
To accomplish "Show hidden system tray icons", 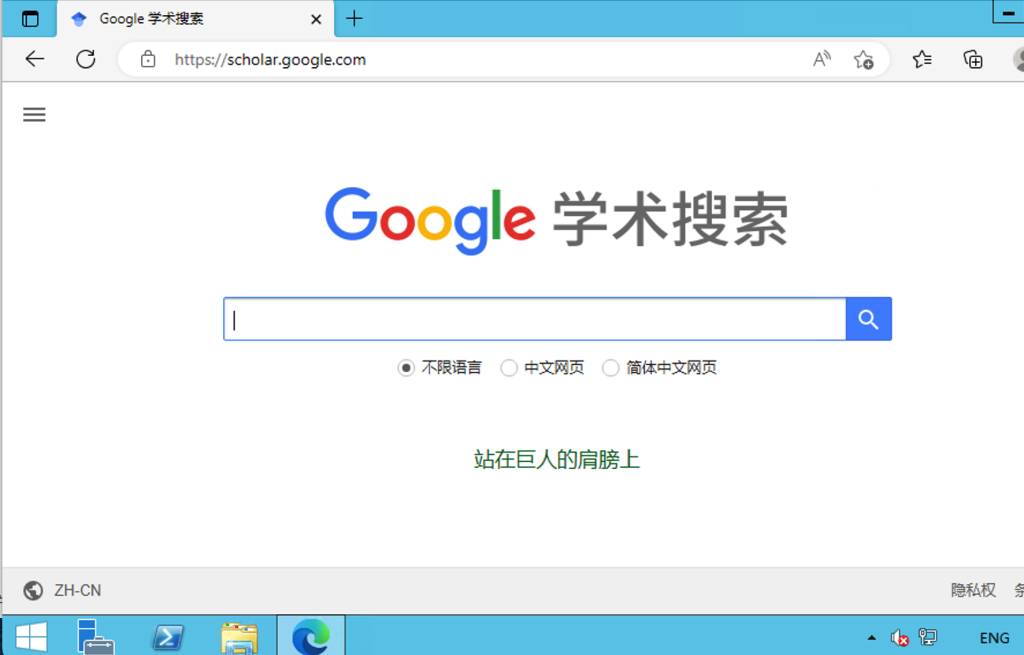I will click(x=871, y=637).
